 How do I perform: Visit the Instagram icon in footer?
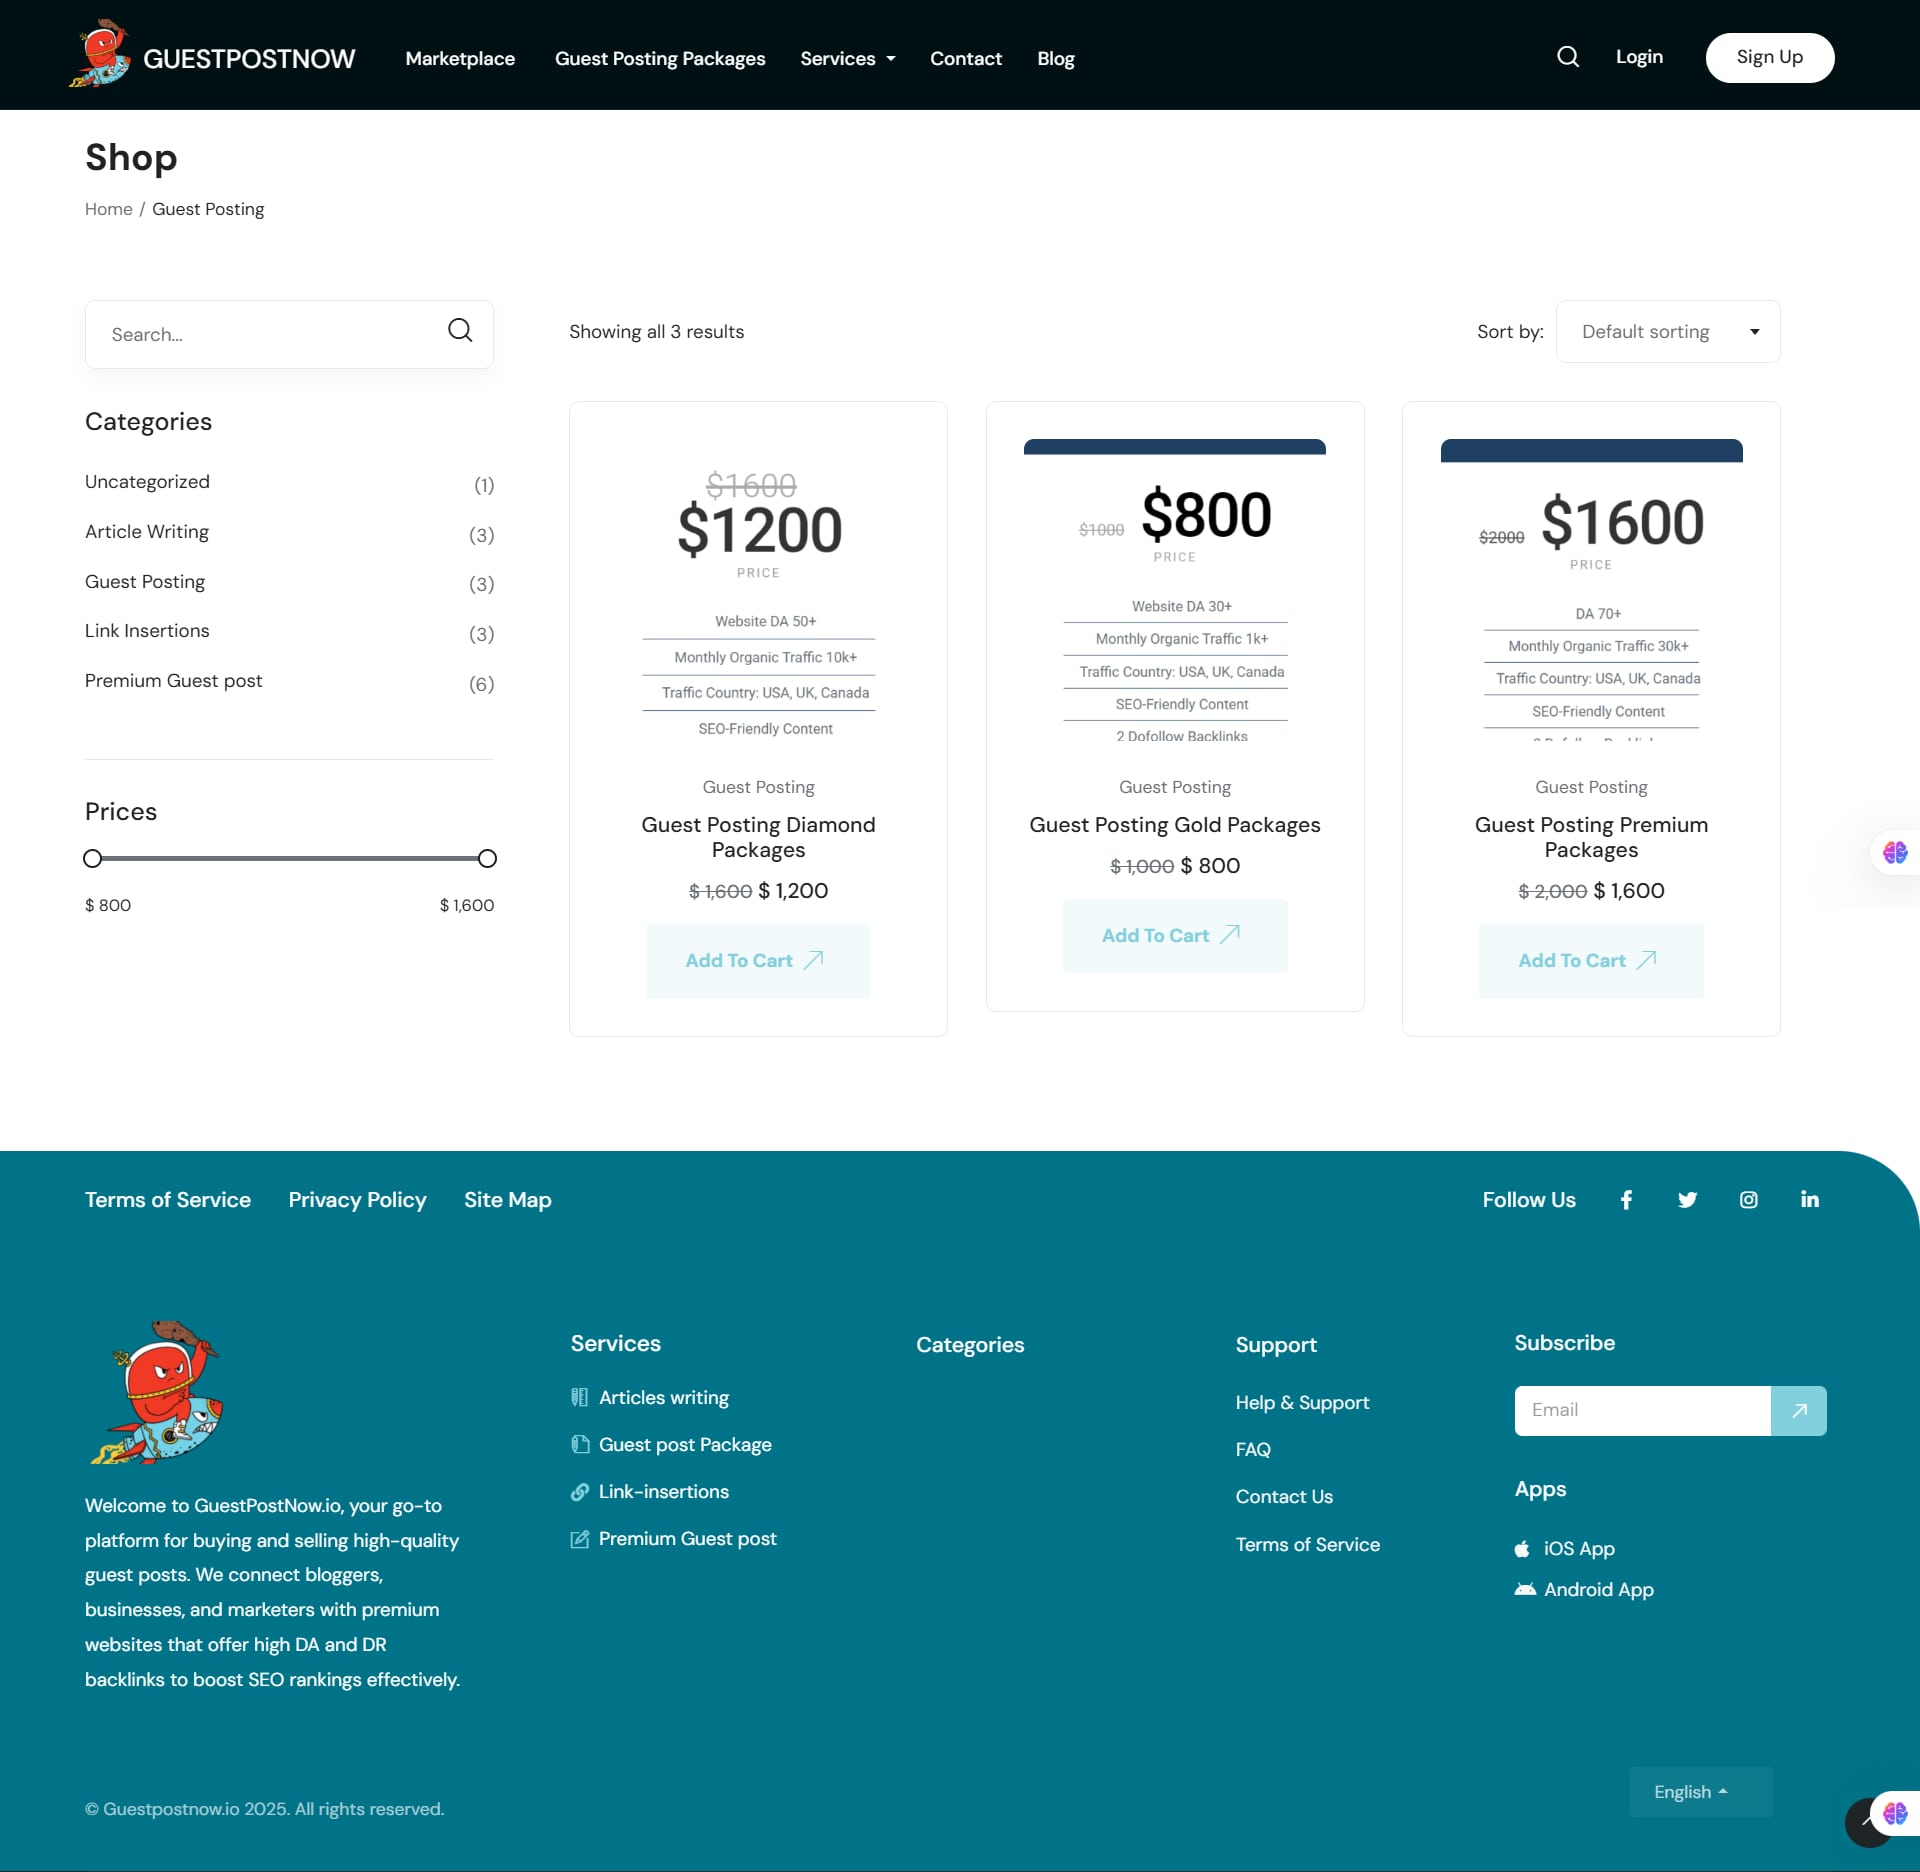[1748, 1199]
